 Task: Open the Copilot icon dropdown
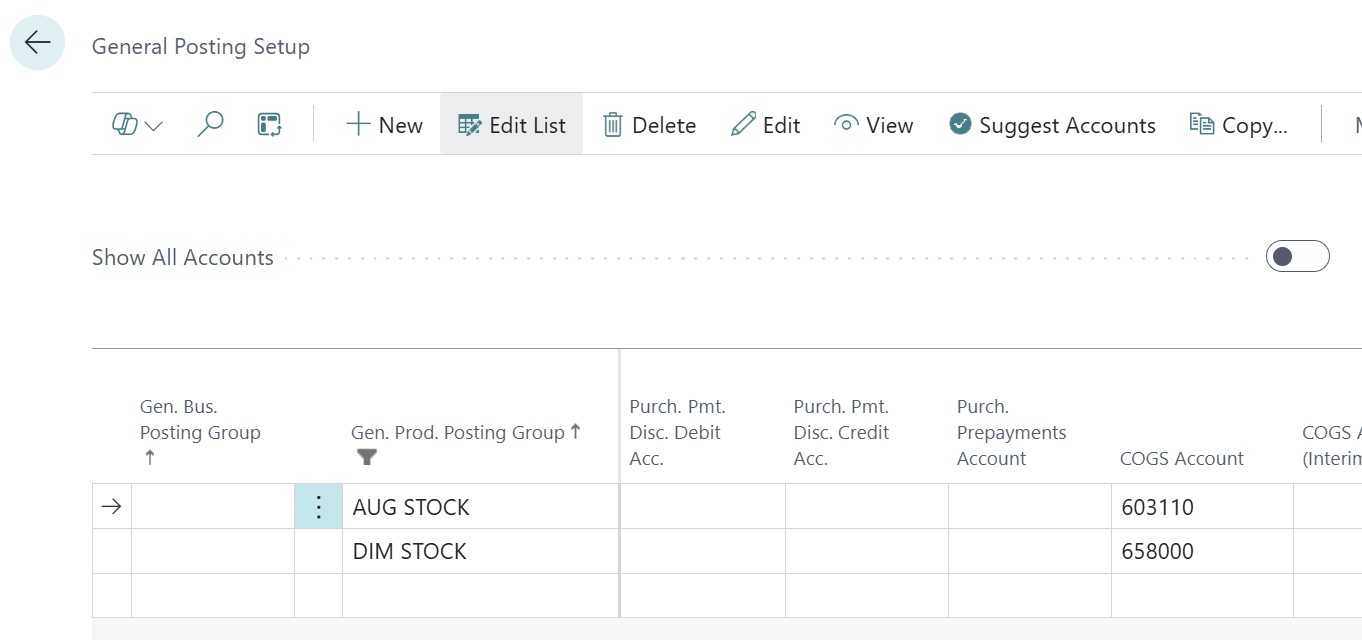coord(137,125)
